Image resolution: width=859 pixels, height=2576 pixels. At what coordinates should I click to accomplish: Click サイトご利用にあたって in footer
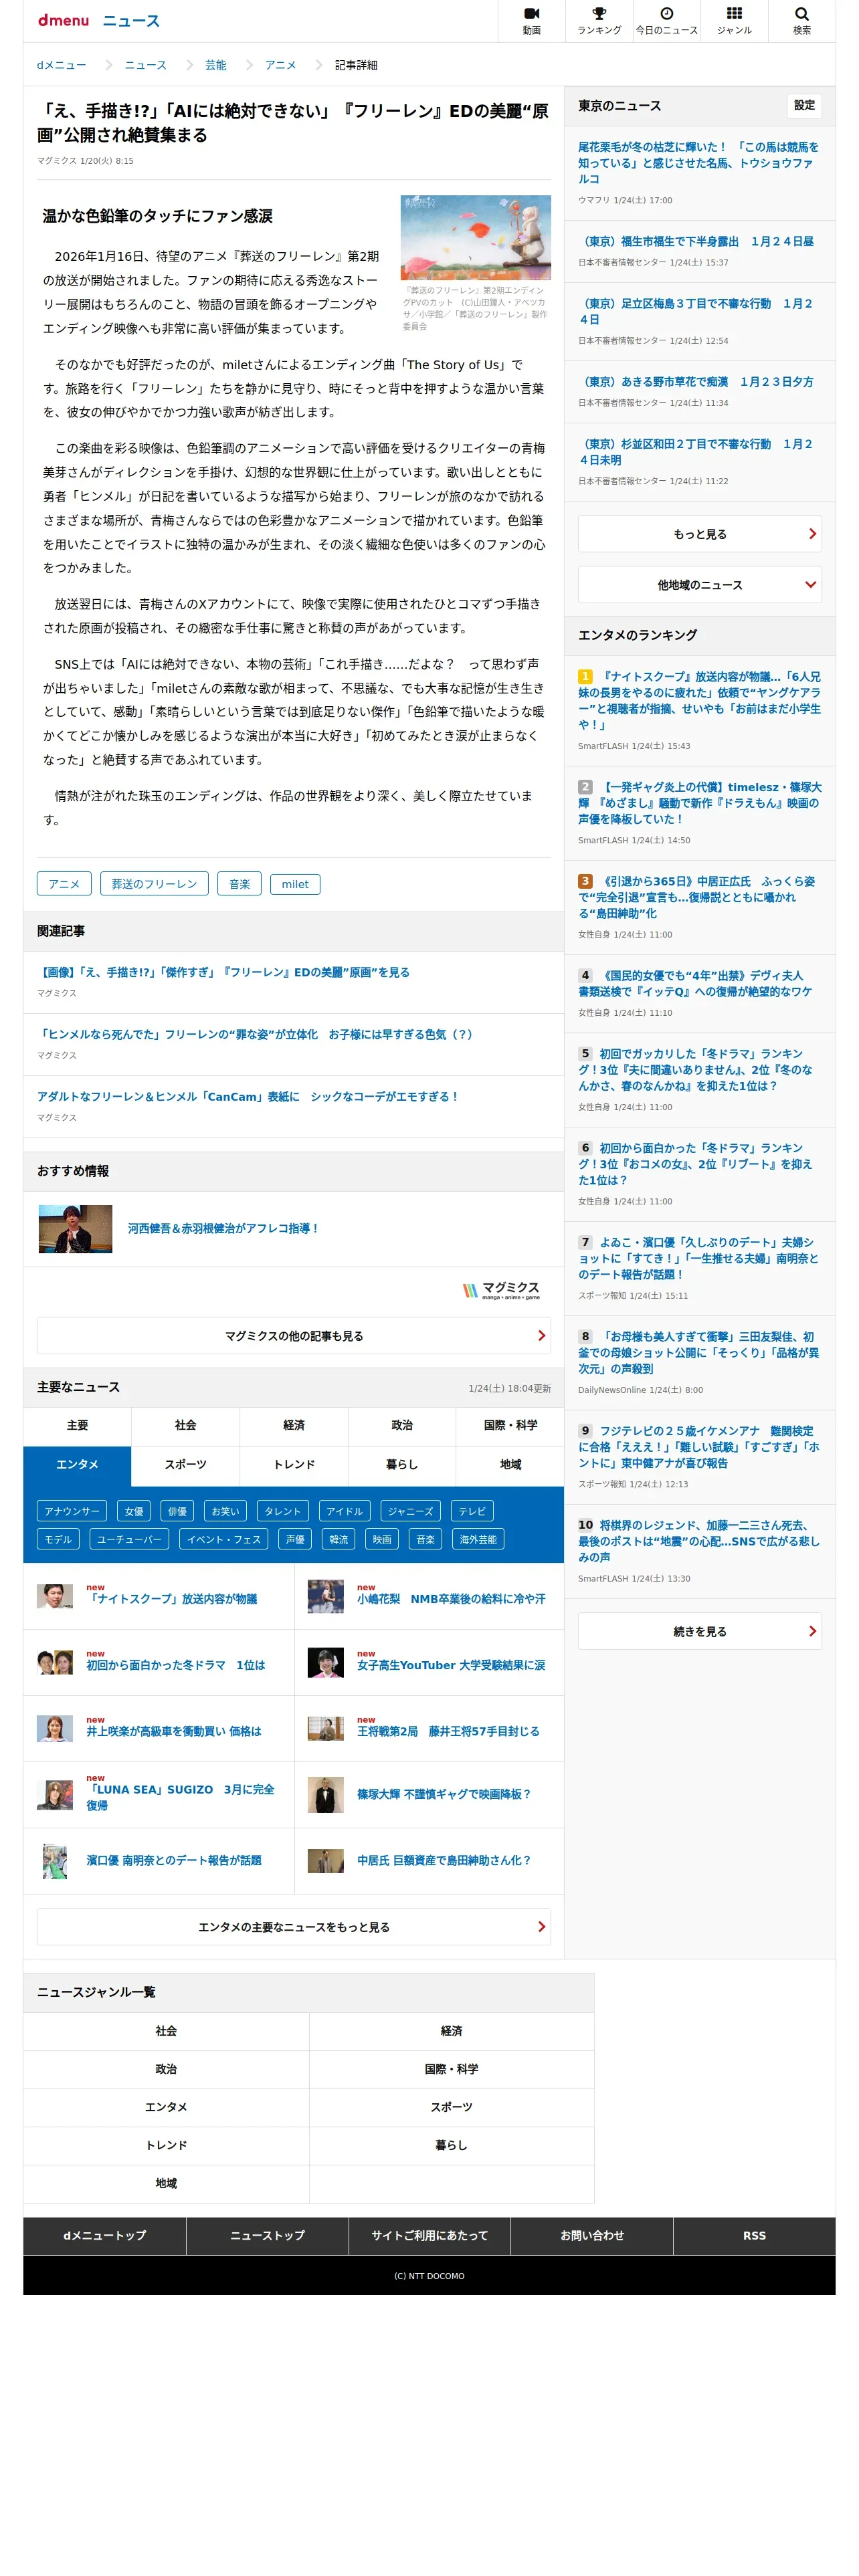(x=430, y=2235)
